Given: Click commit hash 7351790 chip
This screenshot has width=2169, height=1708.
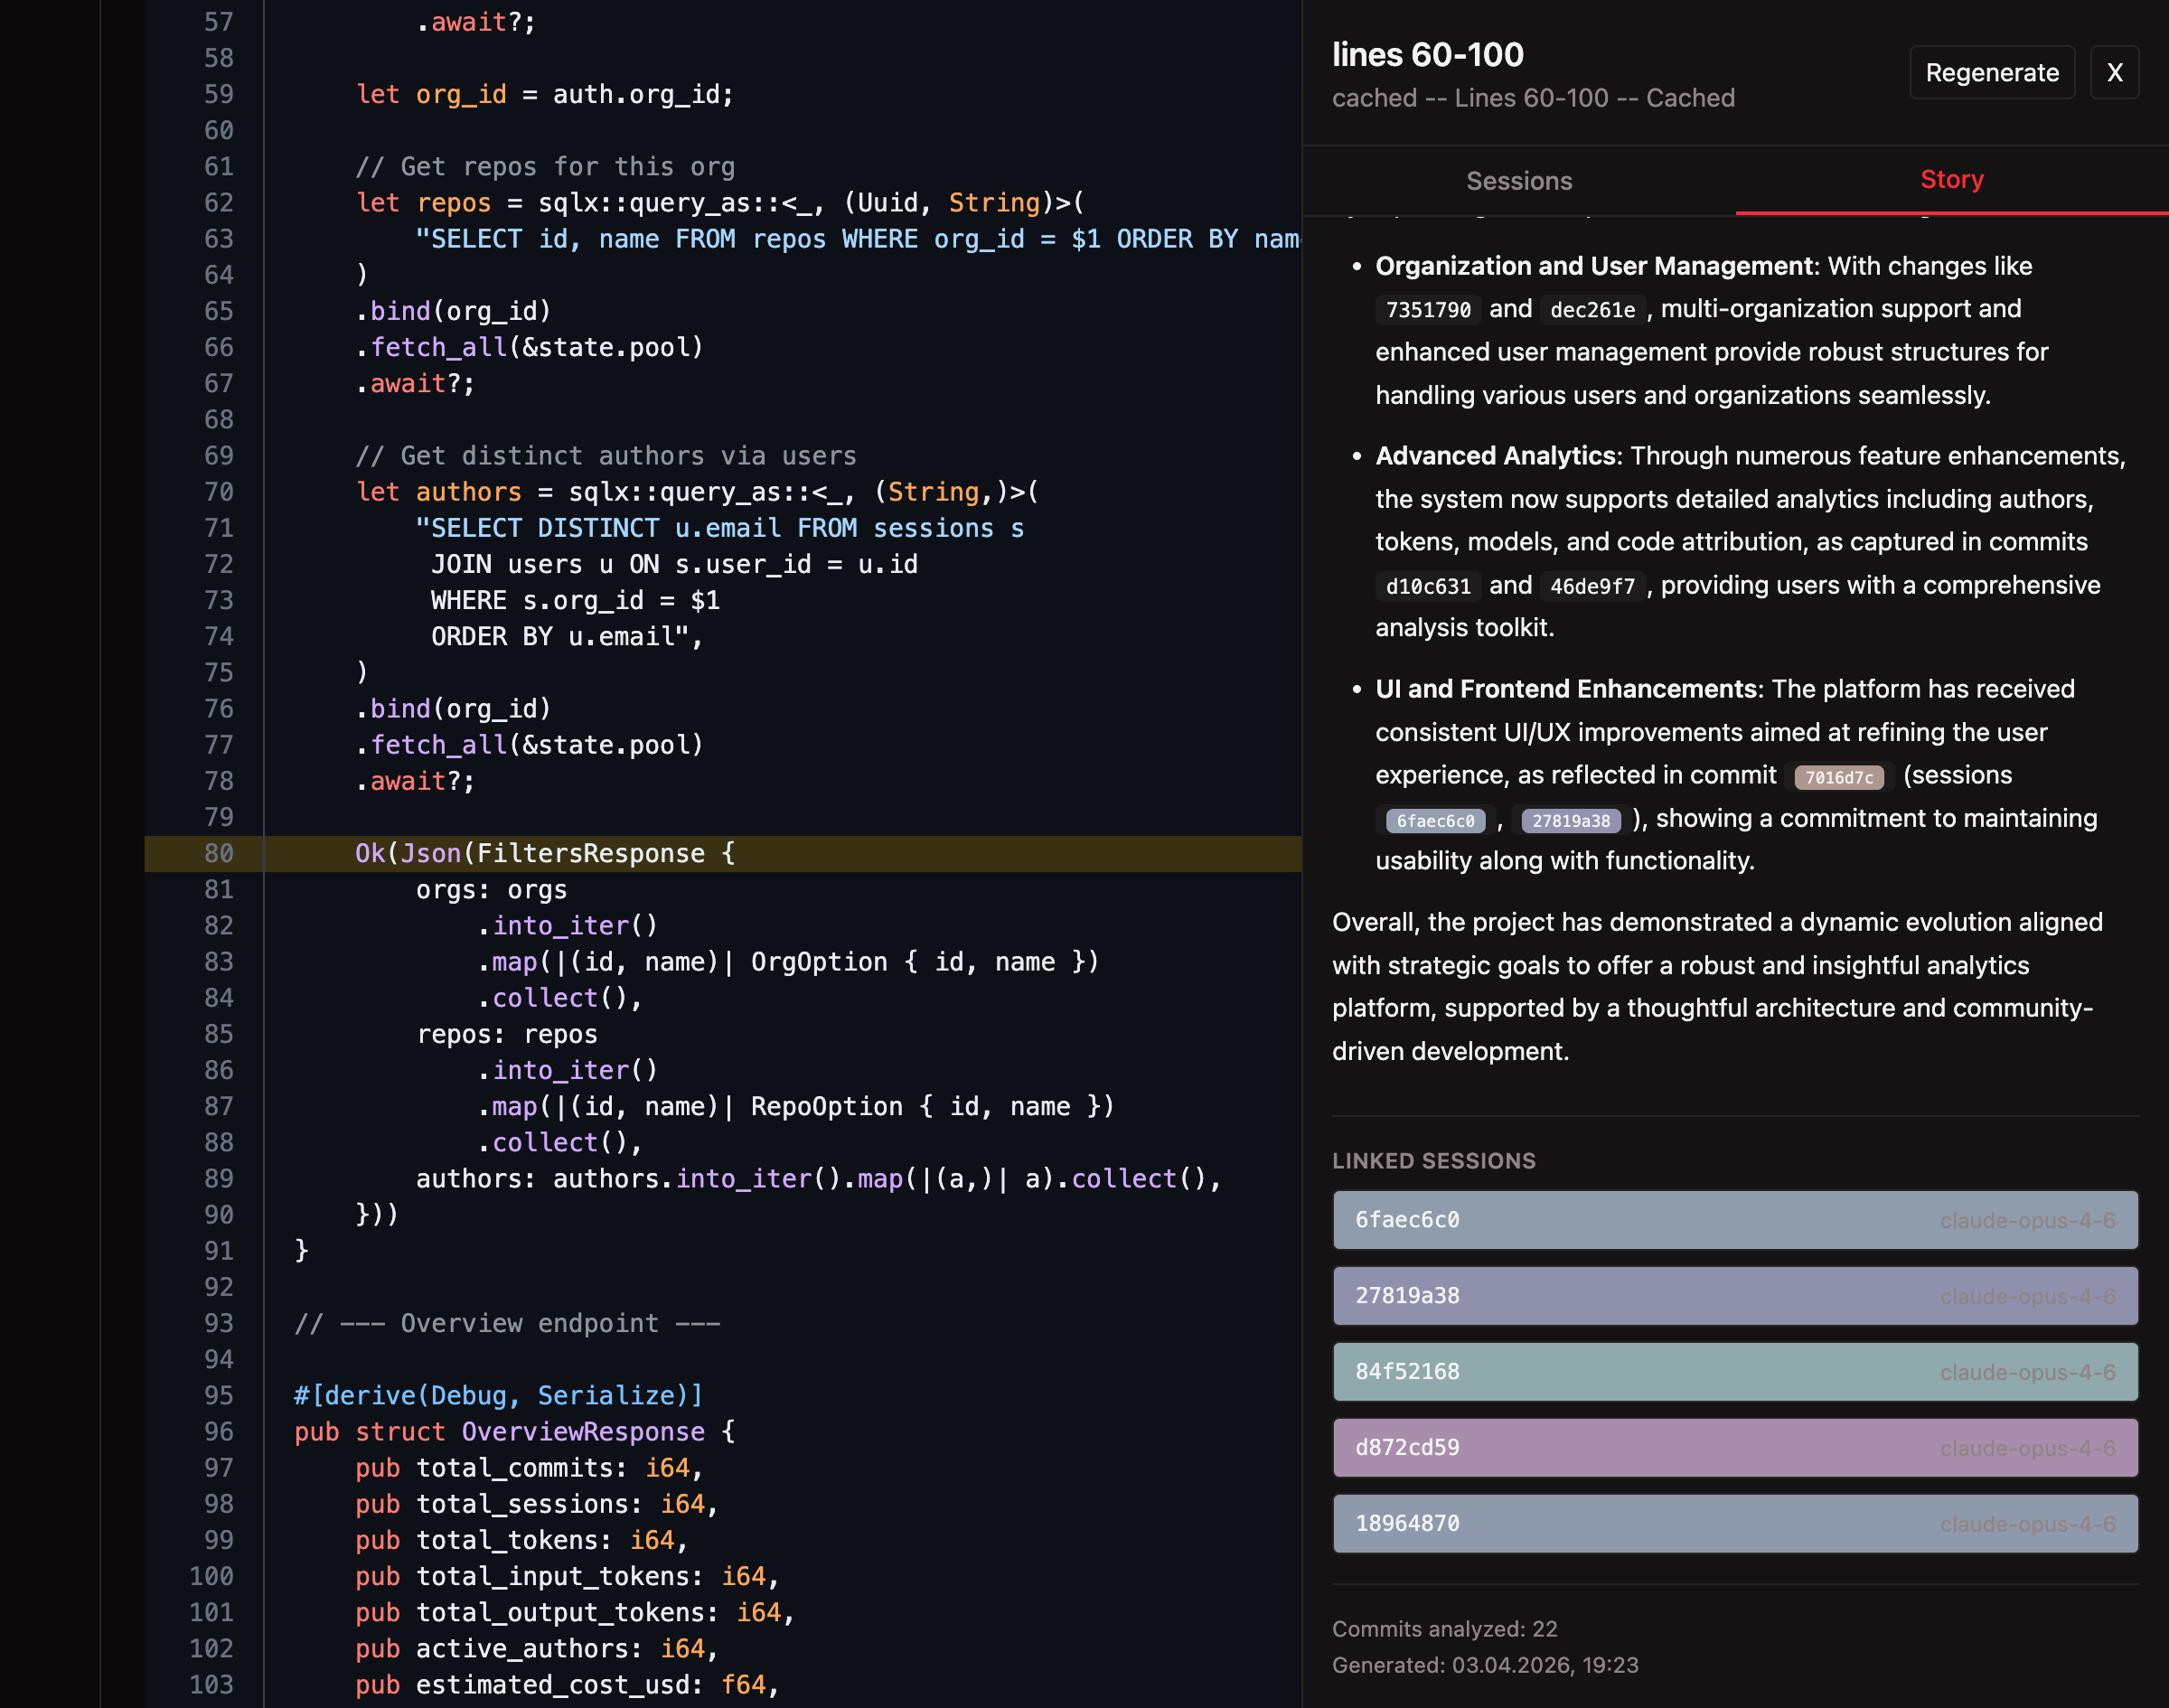Looking at the screenshot, I should (x=1427, y=310).
